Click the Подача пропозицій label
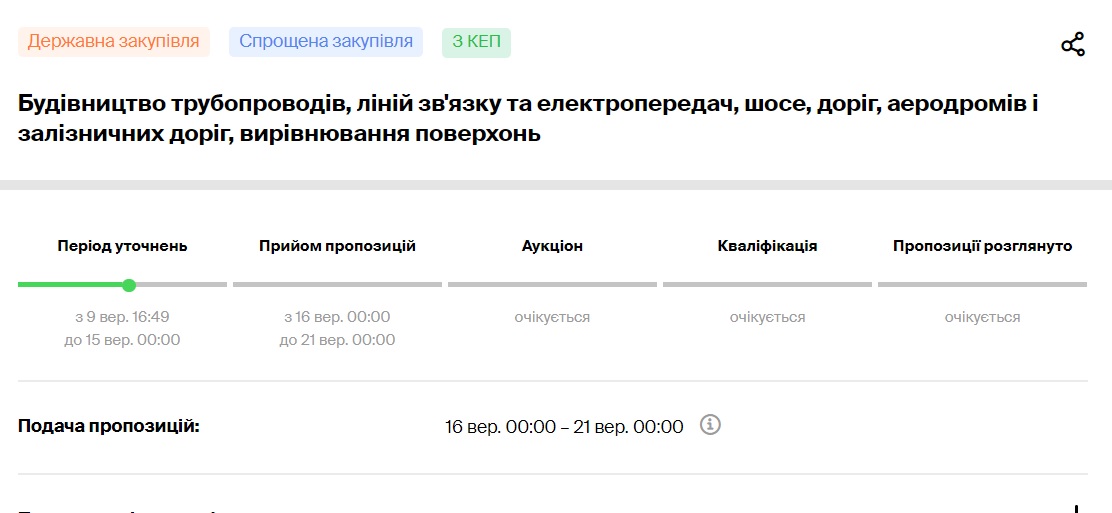Image resolution: width=1112 pixels, height=513 pixels. click(x=109, y=427)
